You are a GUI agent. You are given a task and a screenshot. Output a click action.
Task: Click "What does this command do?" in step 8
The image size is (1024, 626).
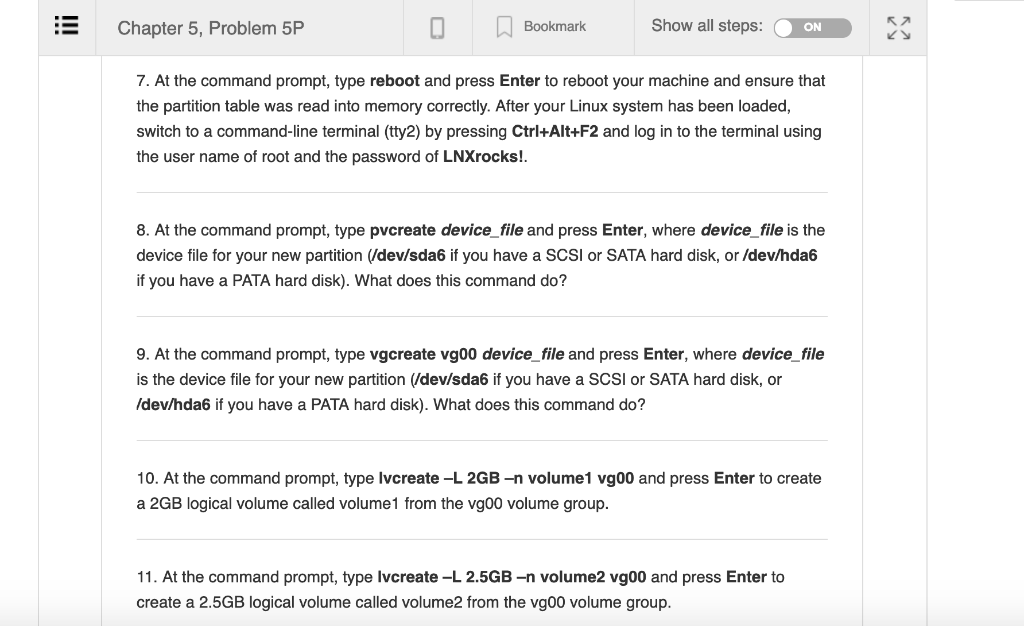[x=461, y=280]
